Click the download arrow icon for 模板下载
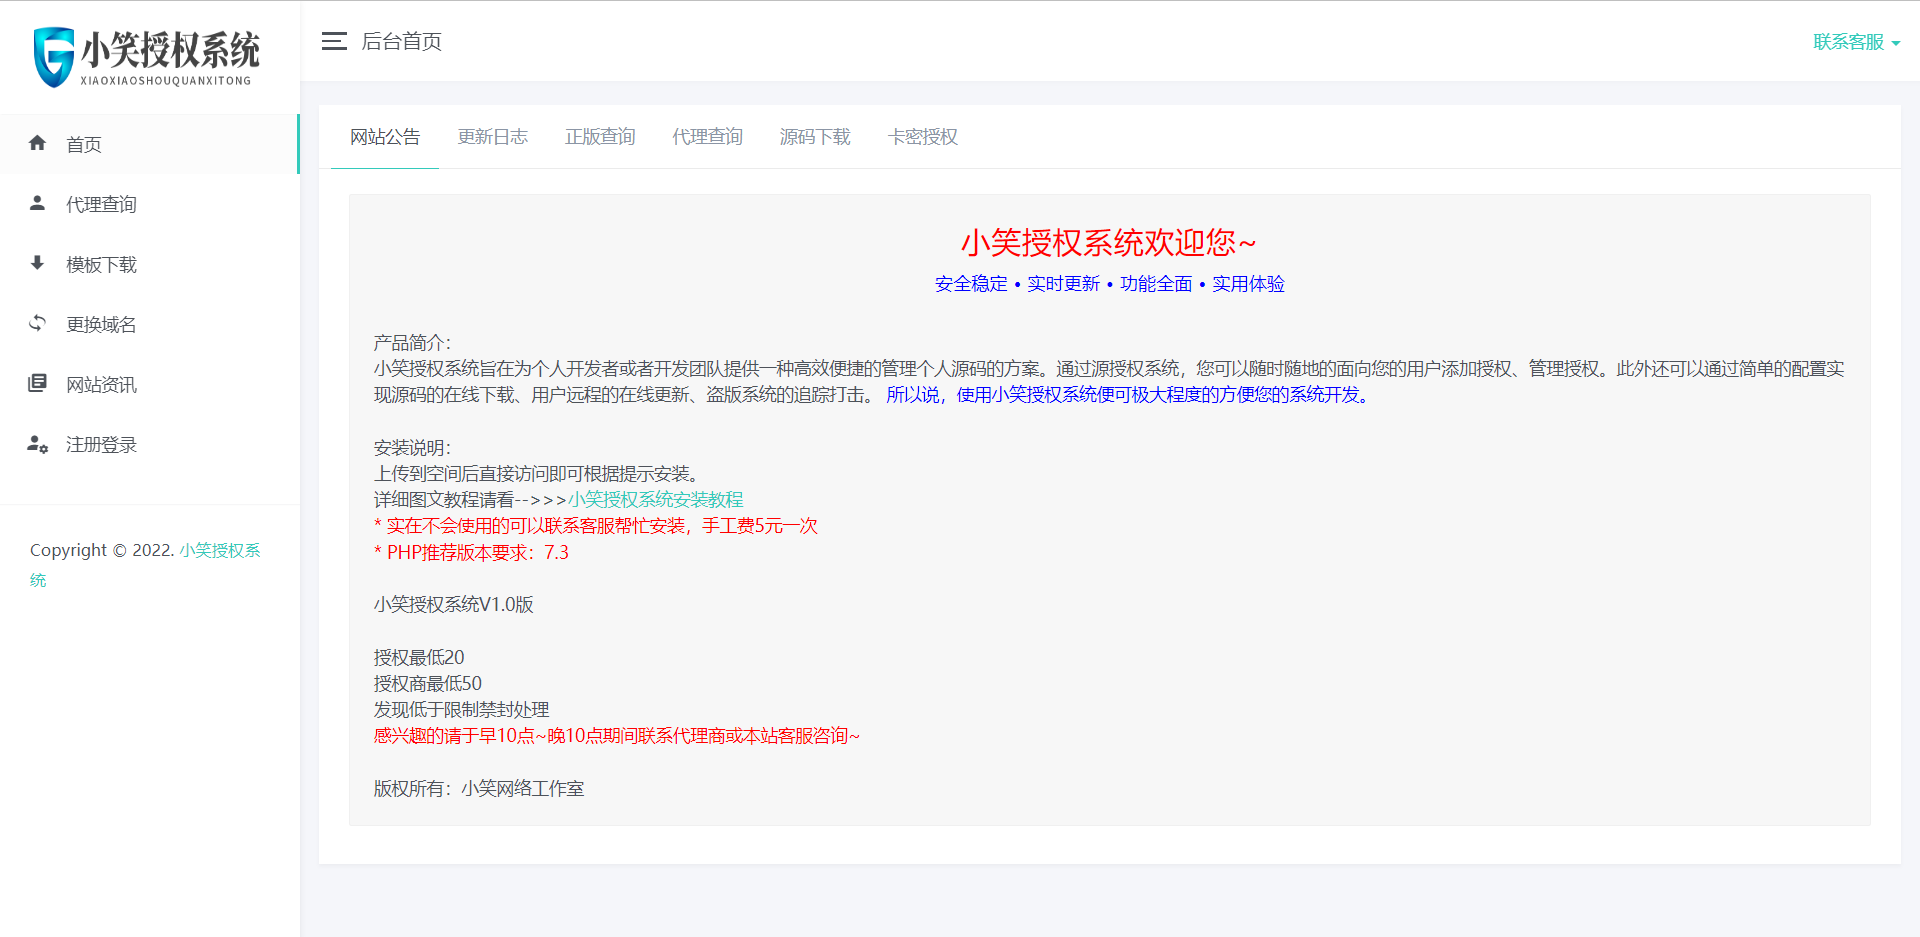The width and height of the screenshot is (1920, 937). tap(37, 263)
